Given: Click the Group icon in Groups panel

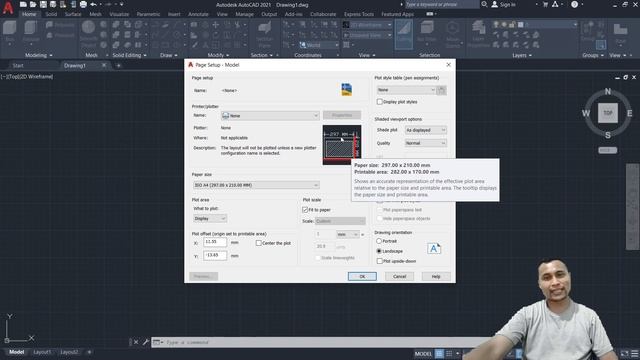Looking at the screenshot, I should [588, 32].
